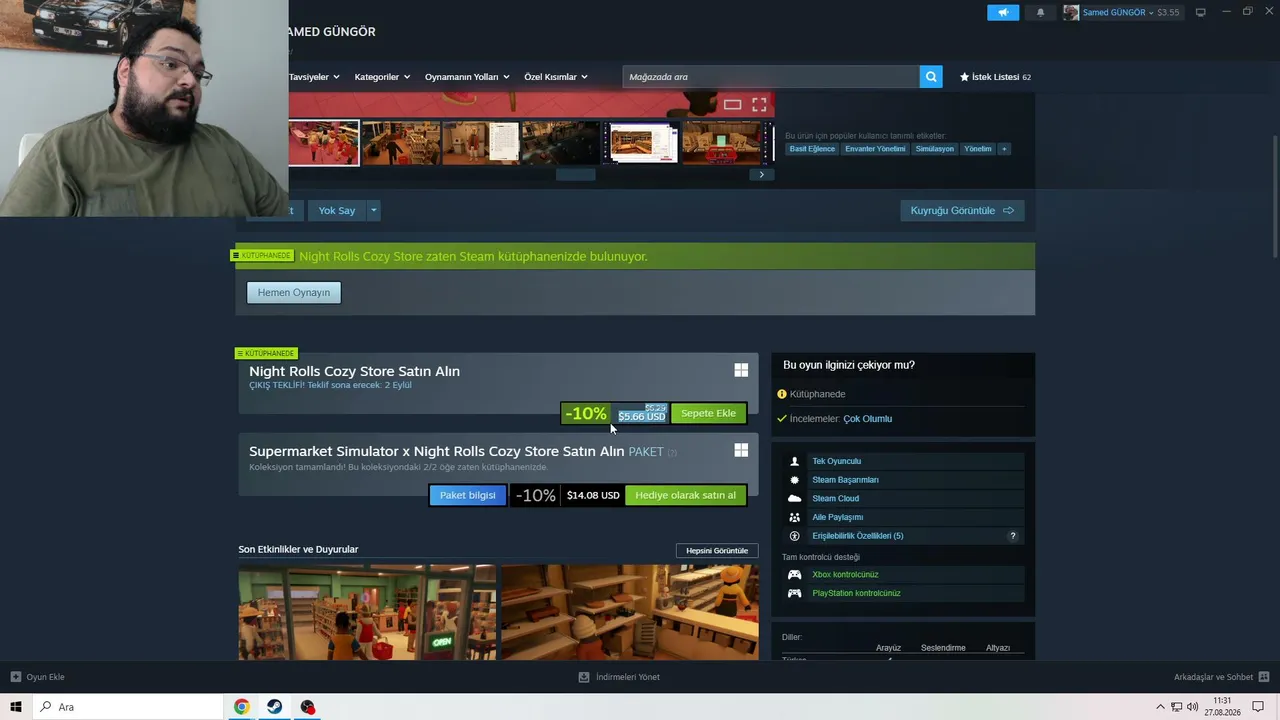Viewport: 1280px width, 720px height.
Task: Expand Oynamanın Yolları menu
Action: click(467, 77)
